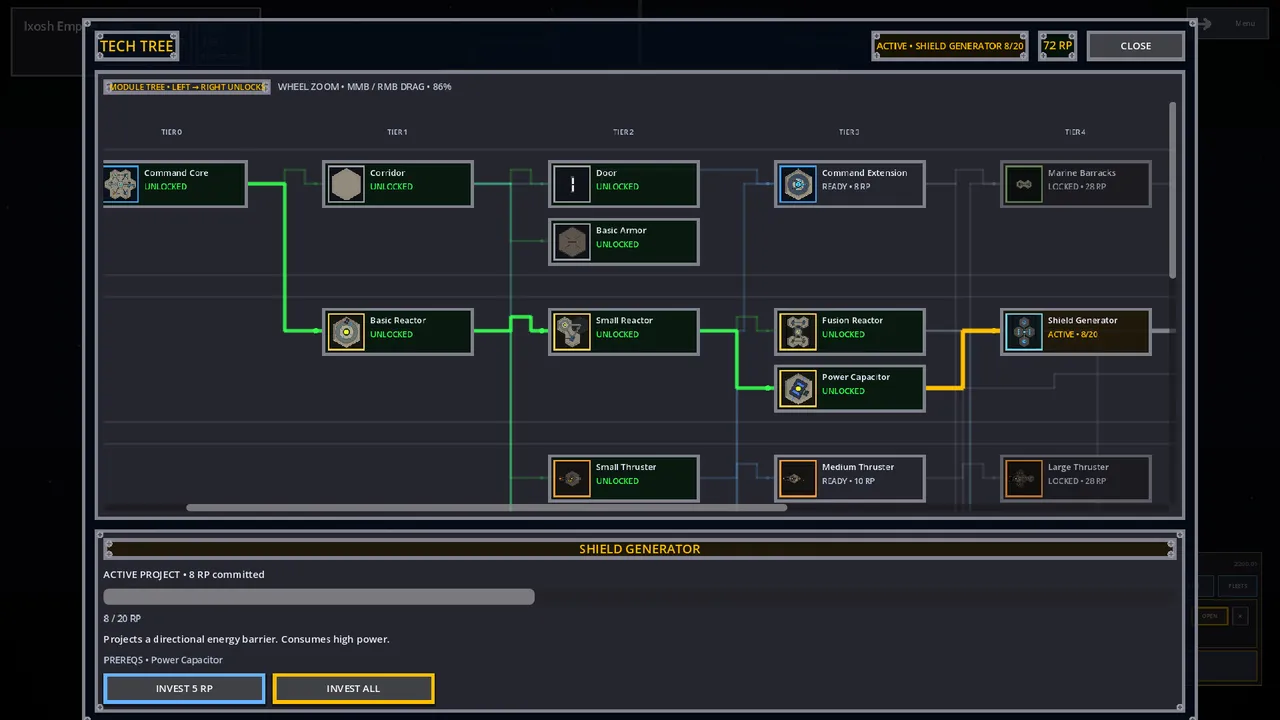Select the Large Thruster icon
Viewport: 1280px width, 720px height.
click(x=1024, y=479)
